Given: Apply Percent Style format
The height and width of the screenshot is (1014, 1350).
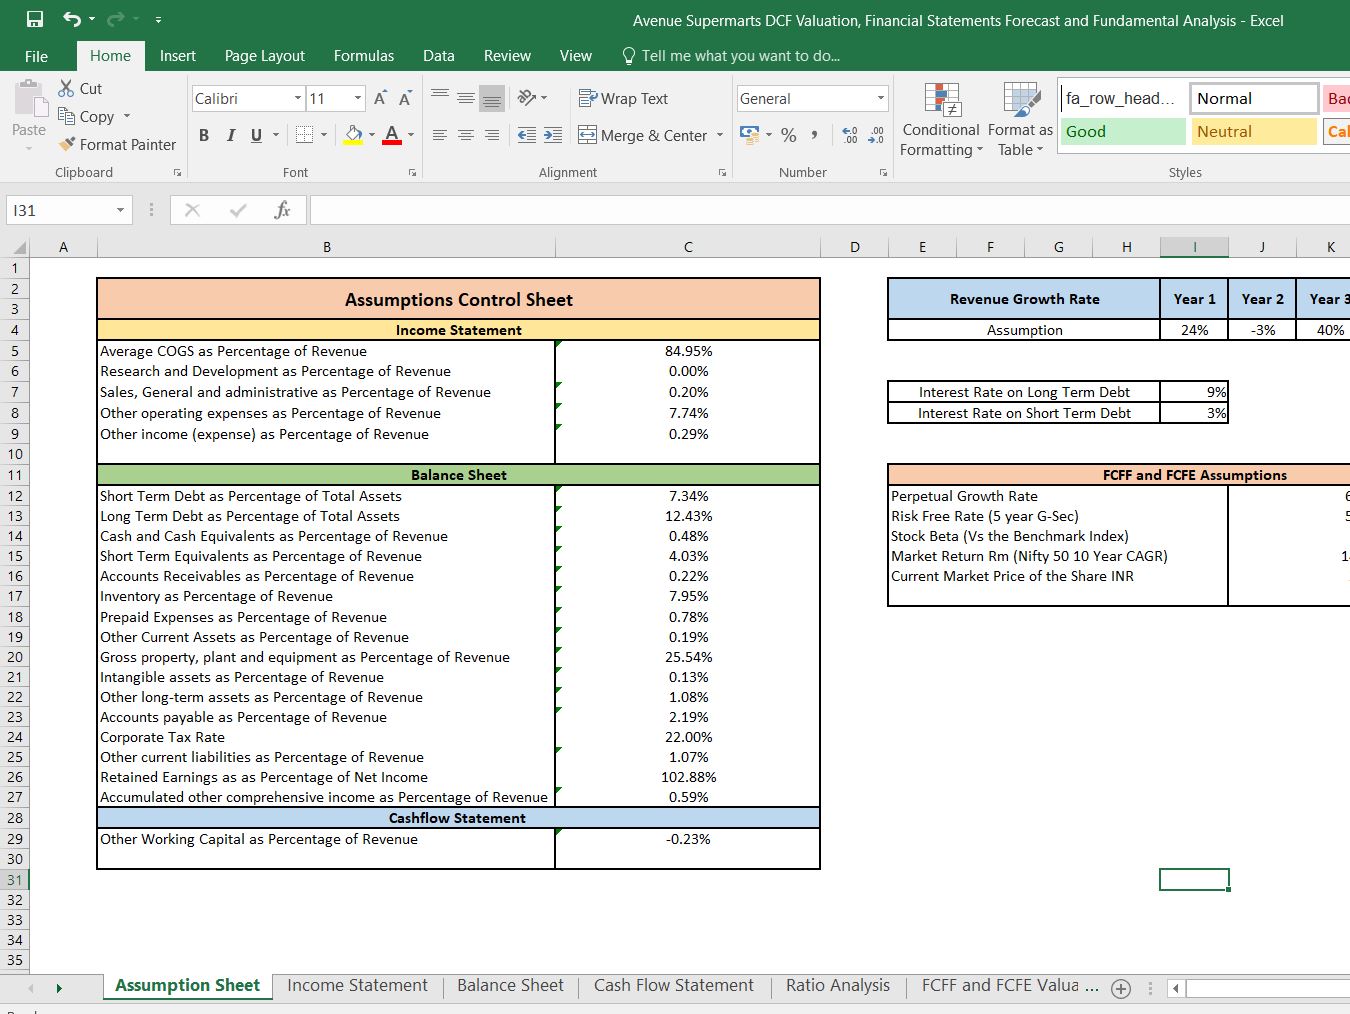Looking at the screenshot, I should click(x=789, y=135).
